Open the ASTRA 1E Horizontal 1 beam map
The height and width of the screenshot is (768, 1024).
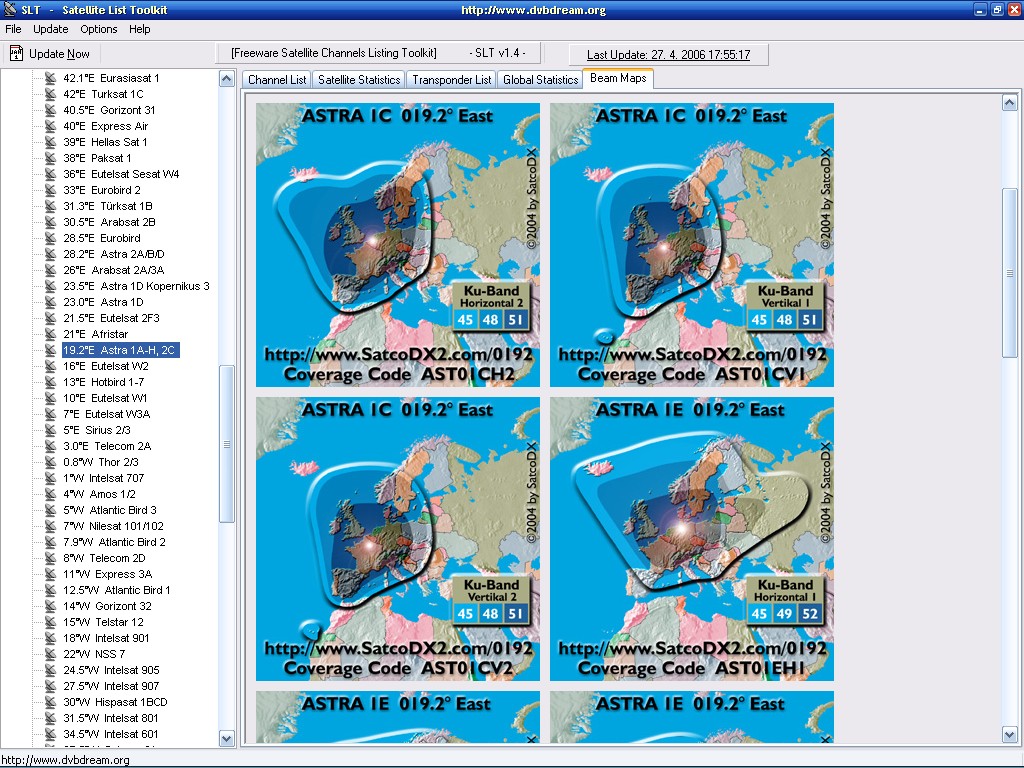click(x=692, y=539)
